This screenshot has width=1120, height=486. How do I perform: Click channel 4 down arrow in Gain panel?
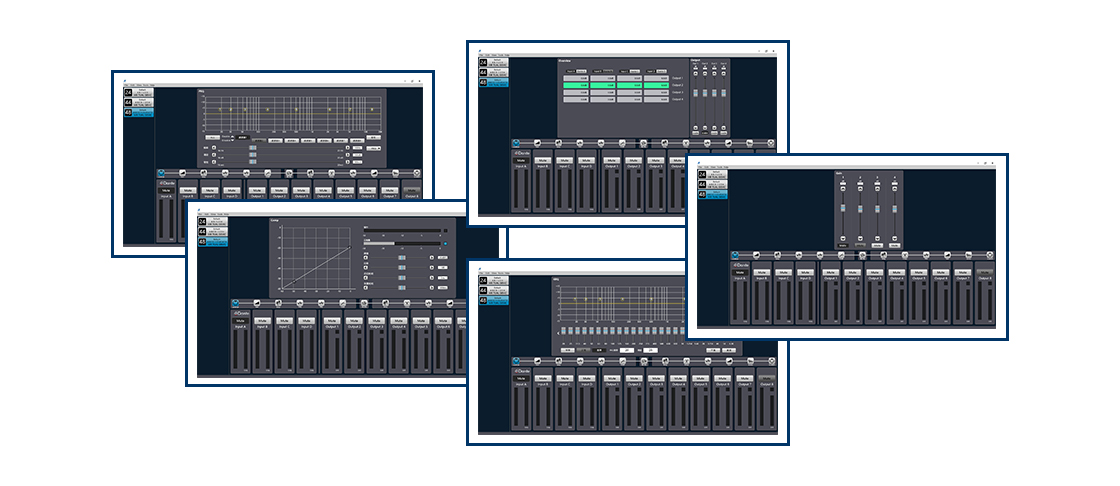pos(895,239)
